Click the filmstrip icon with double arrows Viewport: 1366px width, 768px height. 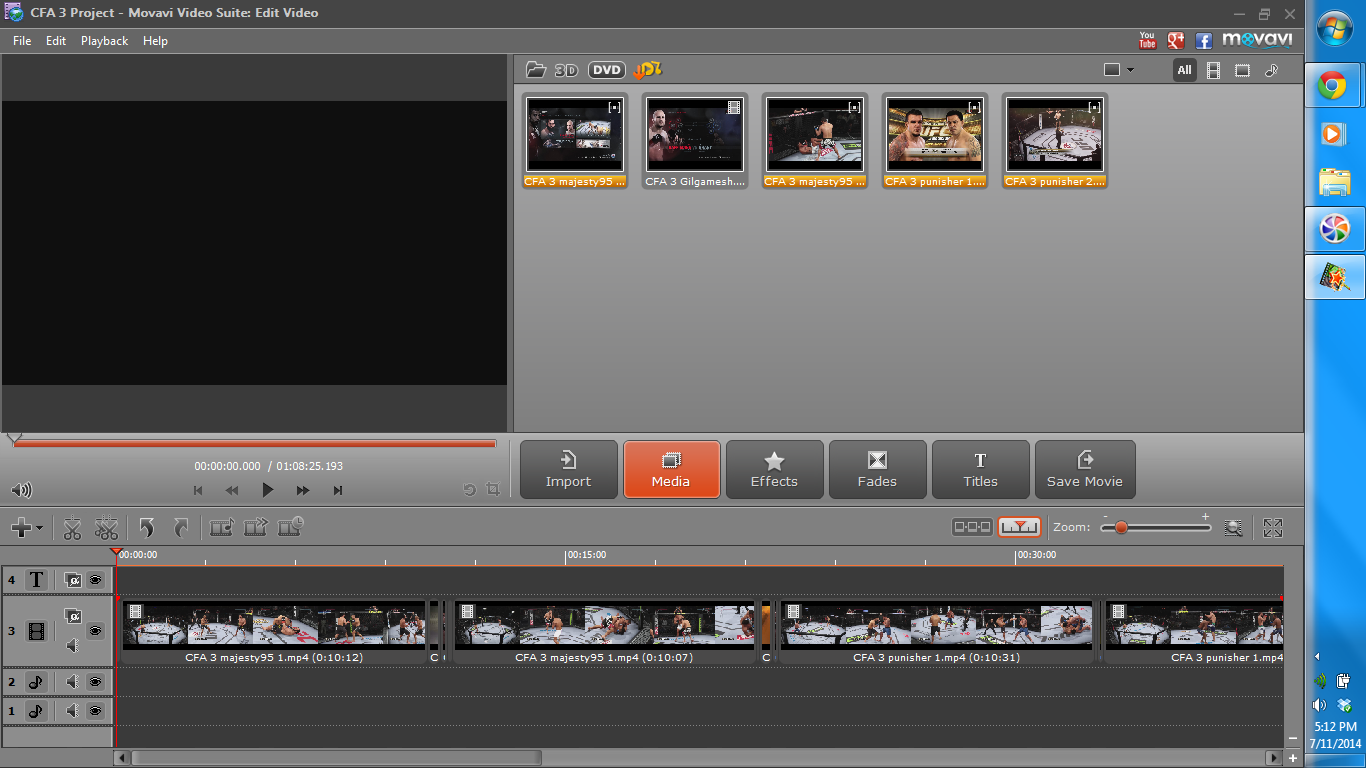click(x=257, y=527)
